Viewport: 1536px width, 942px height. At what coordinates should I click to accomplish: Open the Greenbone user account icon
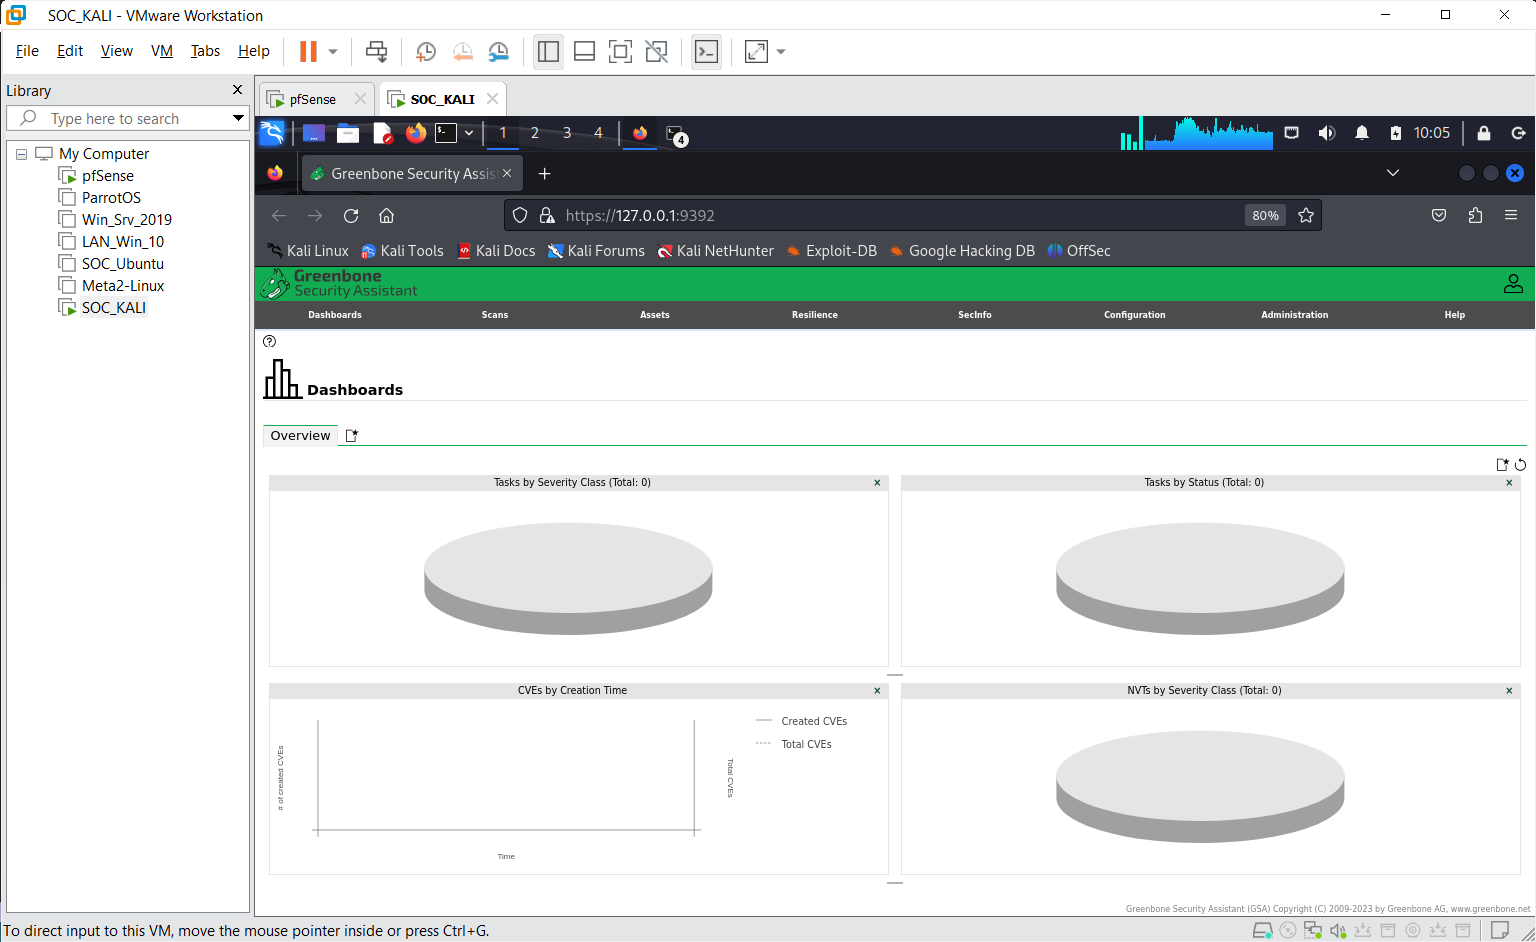pyautogui.click(x=1513, y=284)
